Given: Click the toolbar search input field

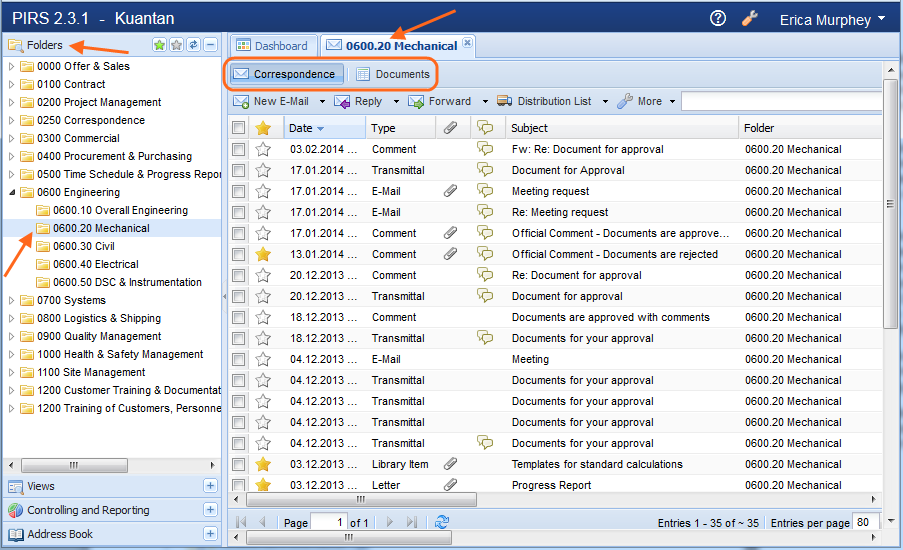Looking at the screenshot, I should (782, 101).
